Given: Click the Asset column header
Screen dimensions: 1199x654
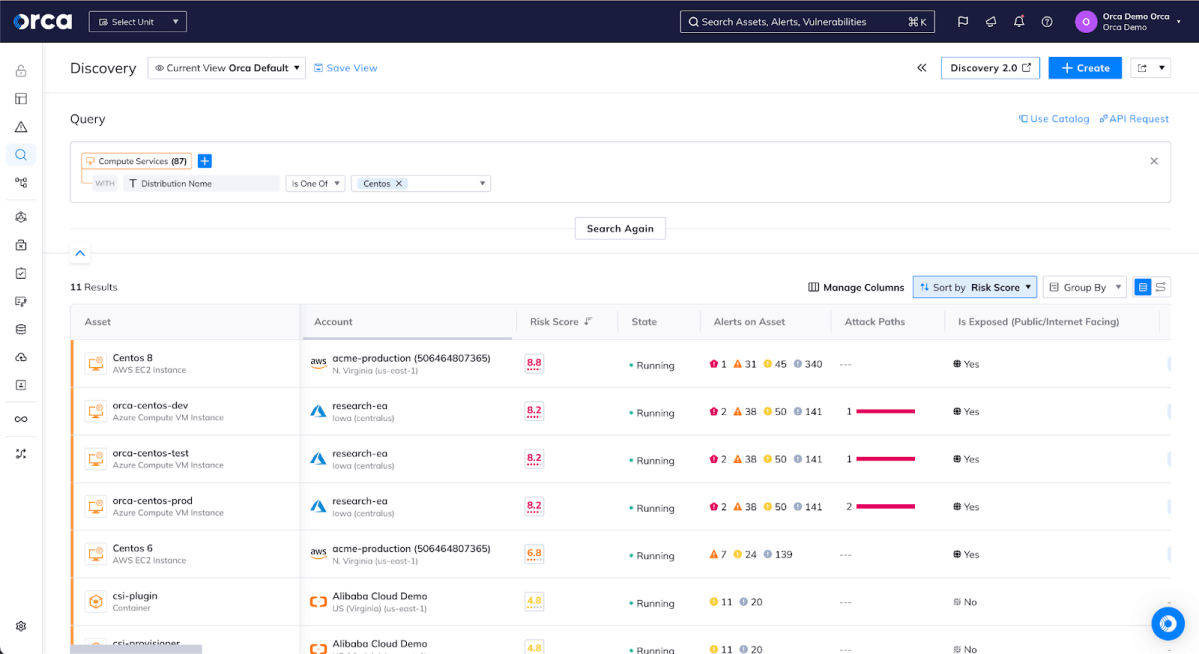Looking at the screenshot, I should [98, 321].
